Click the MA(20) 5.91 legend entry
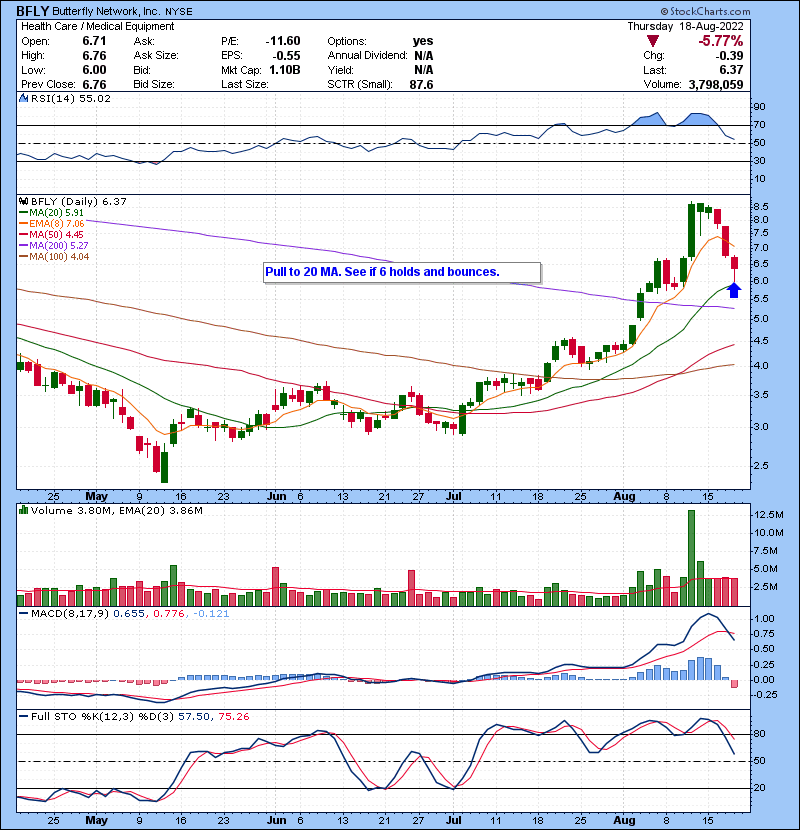Image resolution: width=800 pixels, height=830 pixels. [56, 213]
